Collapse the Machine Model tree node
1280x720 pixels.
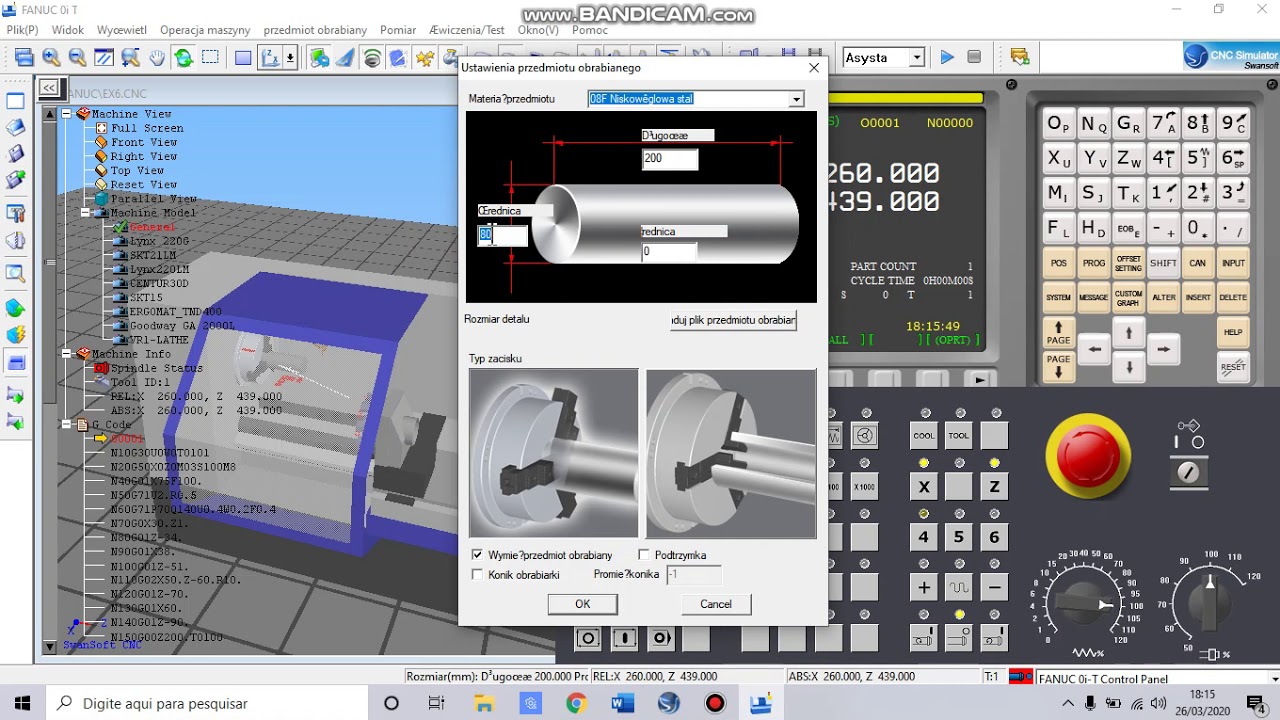[x=86, y=213]
